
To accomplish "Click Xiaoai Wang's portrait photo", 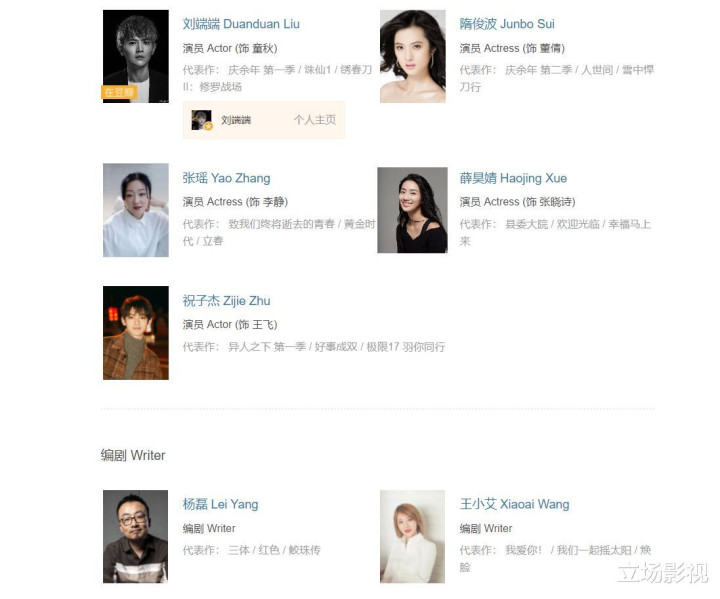I will click(x=412, y=537).
